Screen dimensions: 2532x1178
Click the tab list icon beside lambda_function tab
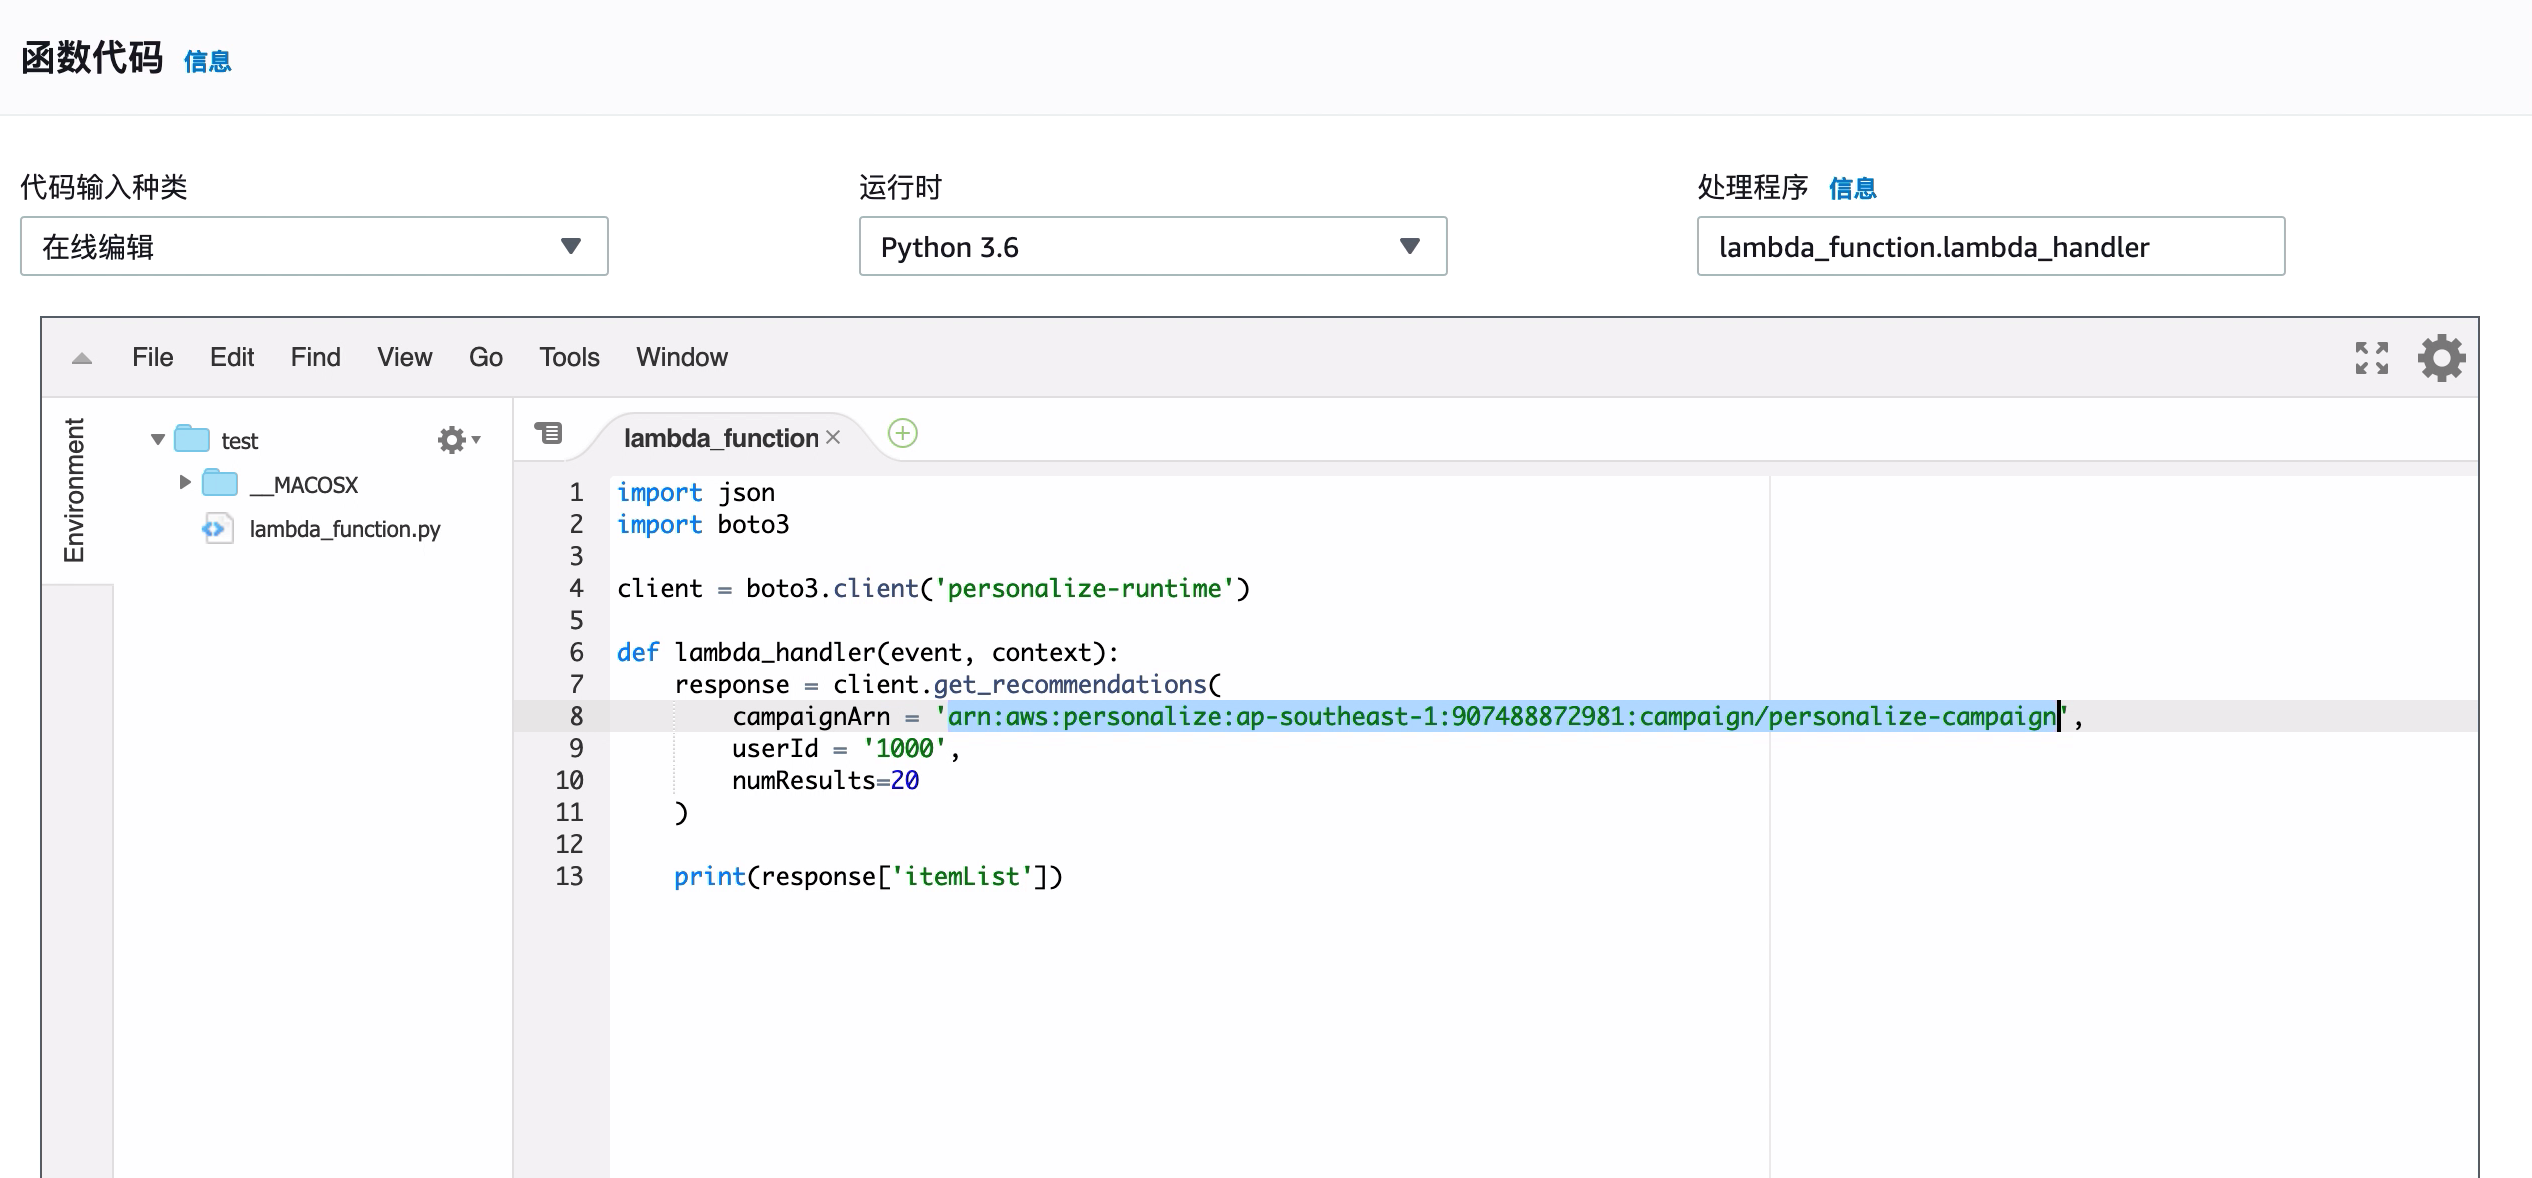(x=549, y=433)
